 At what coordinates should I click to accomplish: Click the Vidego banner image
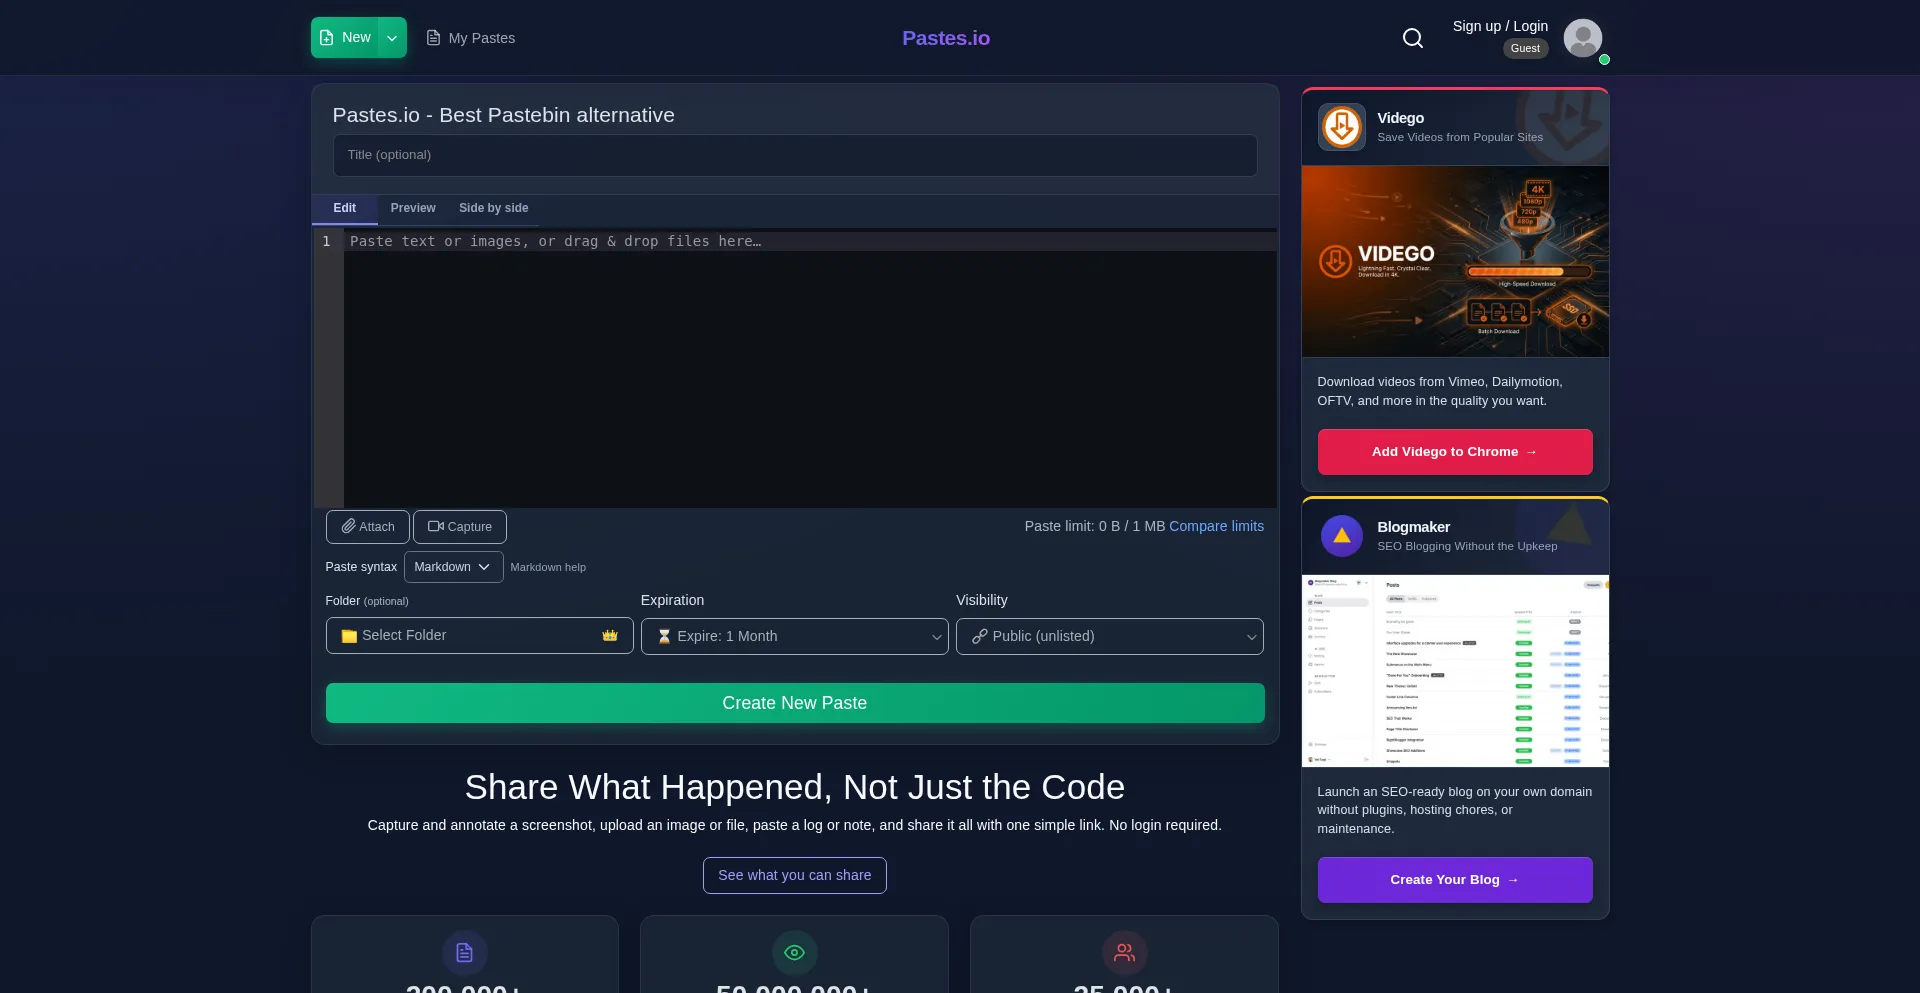[1454, 261]
